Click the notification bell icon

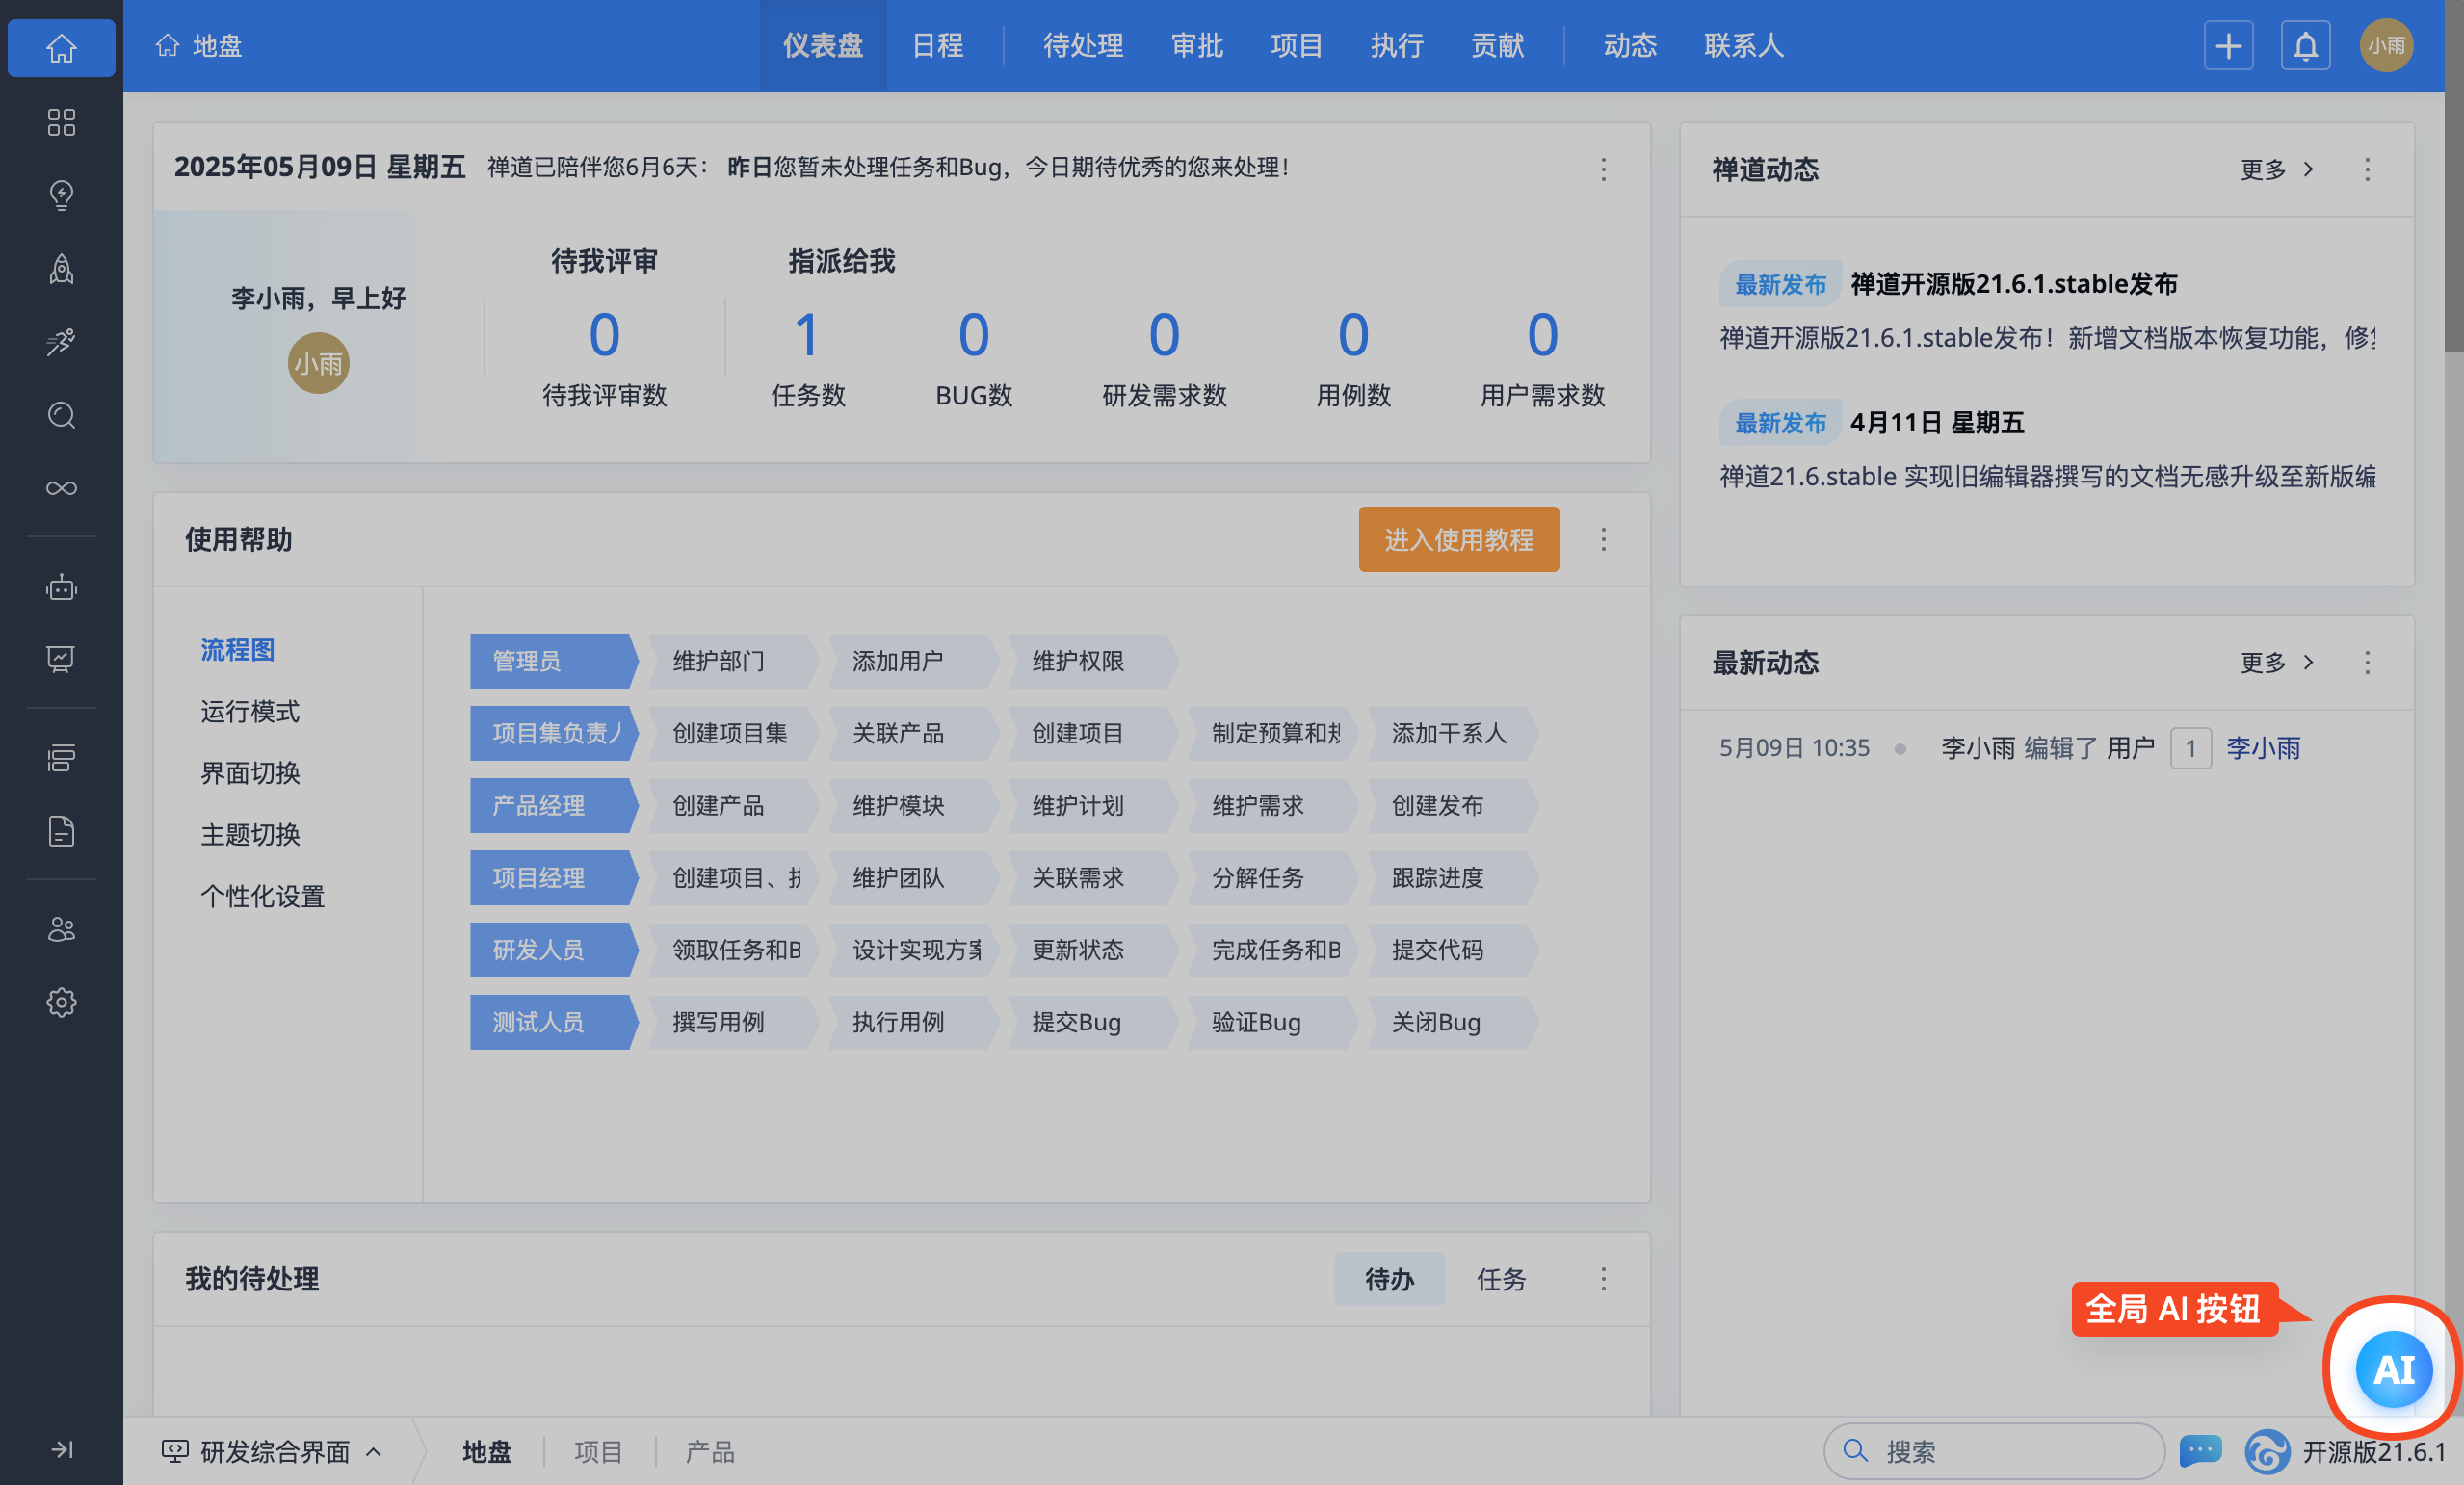(x=2305, y=46)
